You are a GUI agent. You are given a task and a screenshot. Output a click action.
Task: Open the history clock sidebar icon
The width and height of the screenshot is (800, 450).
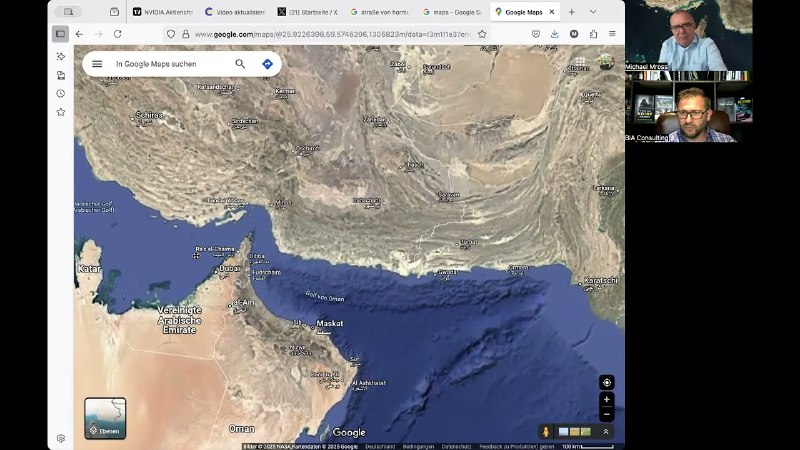61,93
